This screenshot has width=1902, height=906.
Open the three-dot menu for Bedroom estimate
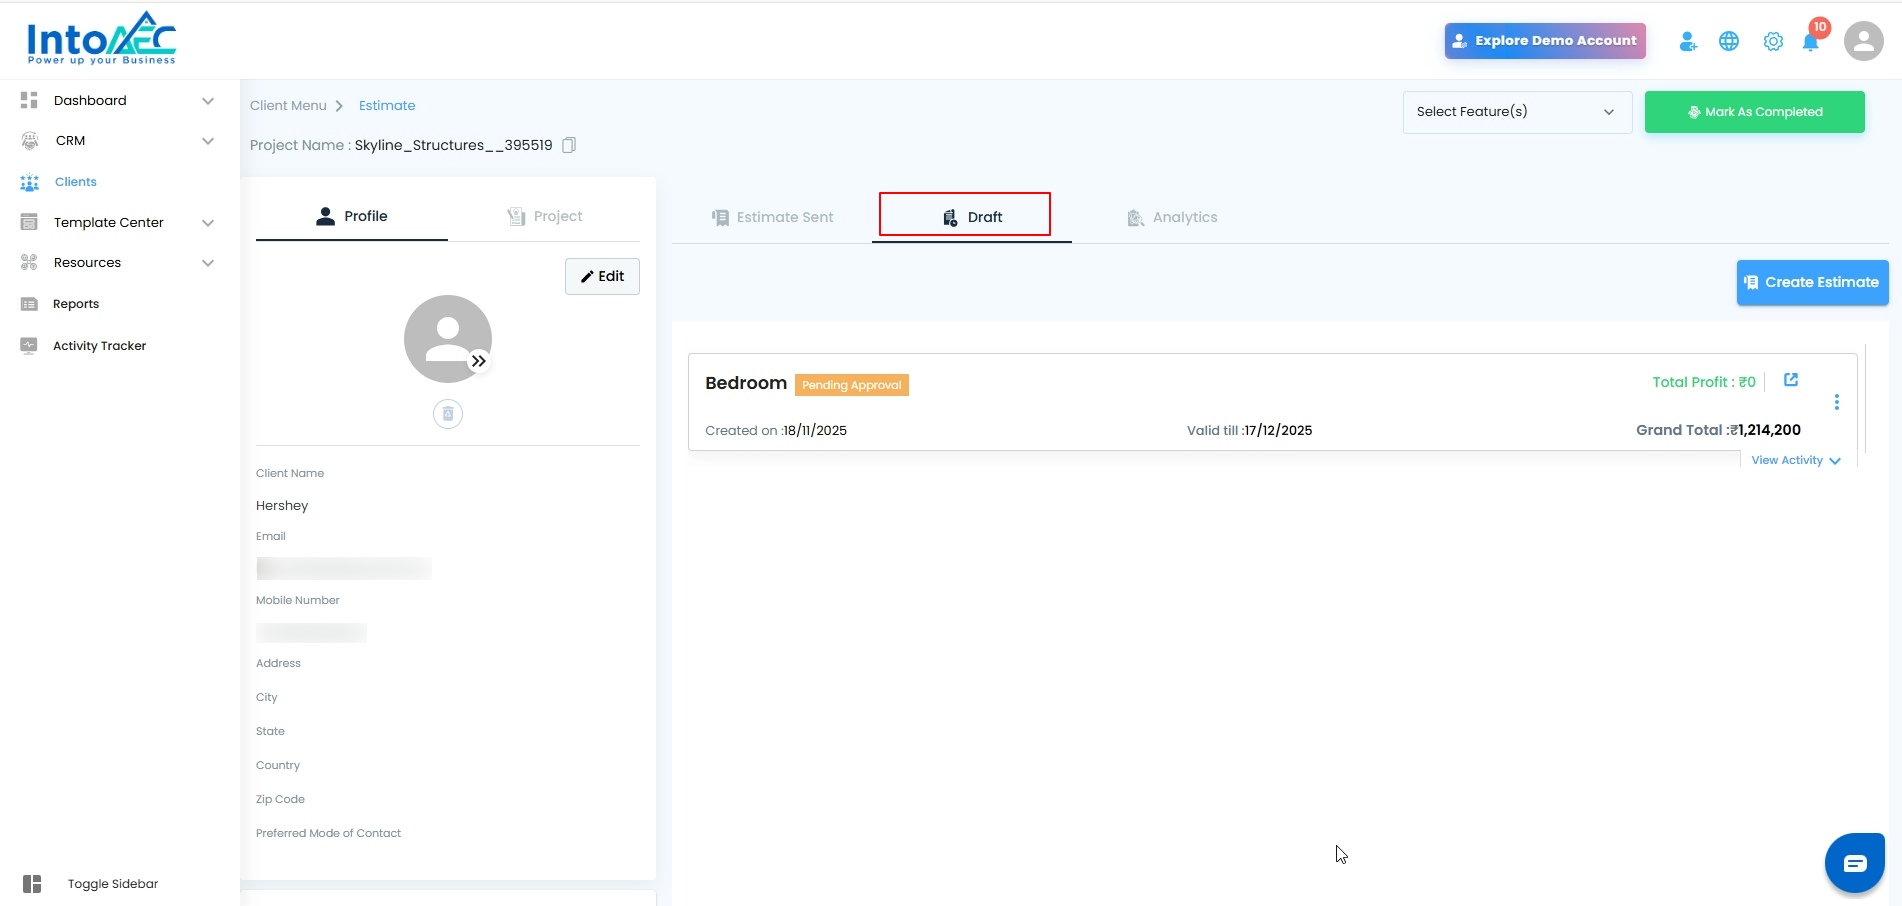(x=1837, y=402)
